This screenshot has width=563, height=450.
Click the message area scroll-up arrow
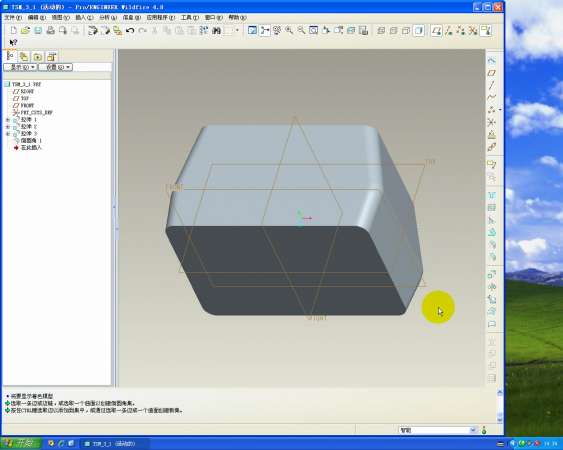pos(500,393)
